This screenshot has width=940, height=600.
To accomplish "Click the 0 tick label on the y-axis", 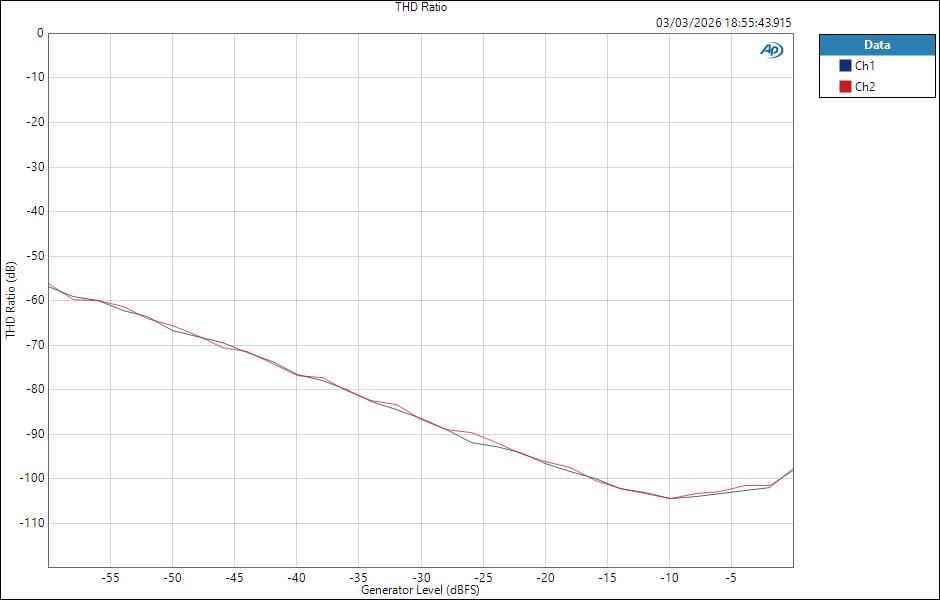I will click(40, 33).
